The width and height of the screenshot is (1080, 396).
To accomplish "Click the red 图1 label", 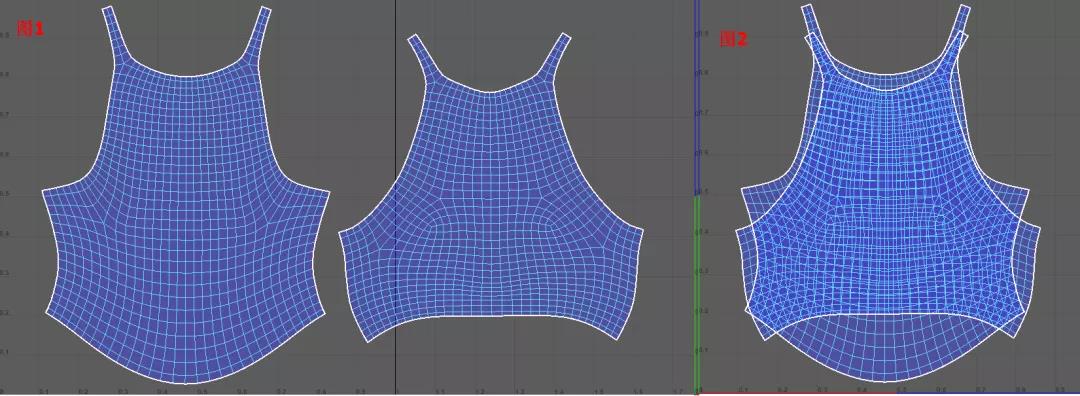I will coord(30,29).
